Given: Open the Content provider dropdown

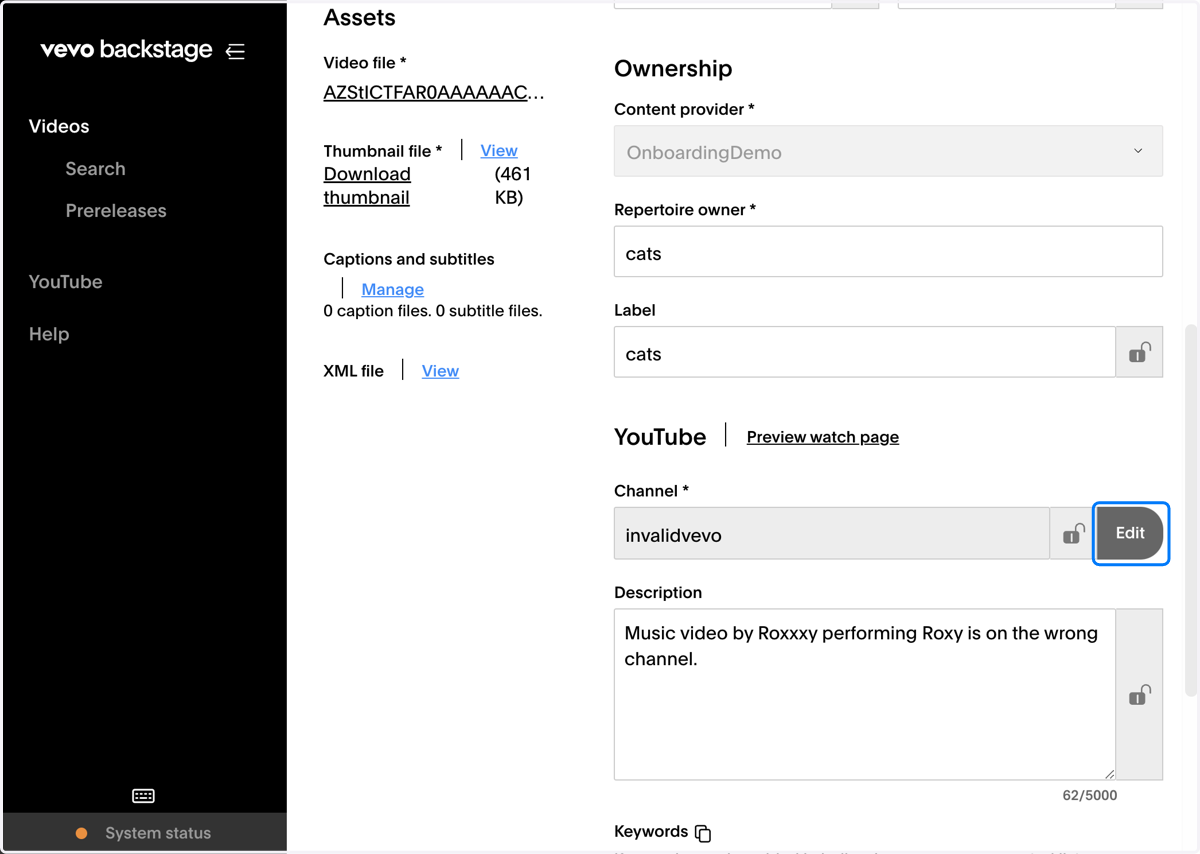Looking at the screenshot, I should [888, 151].
